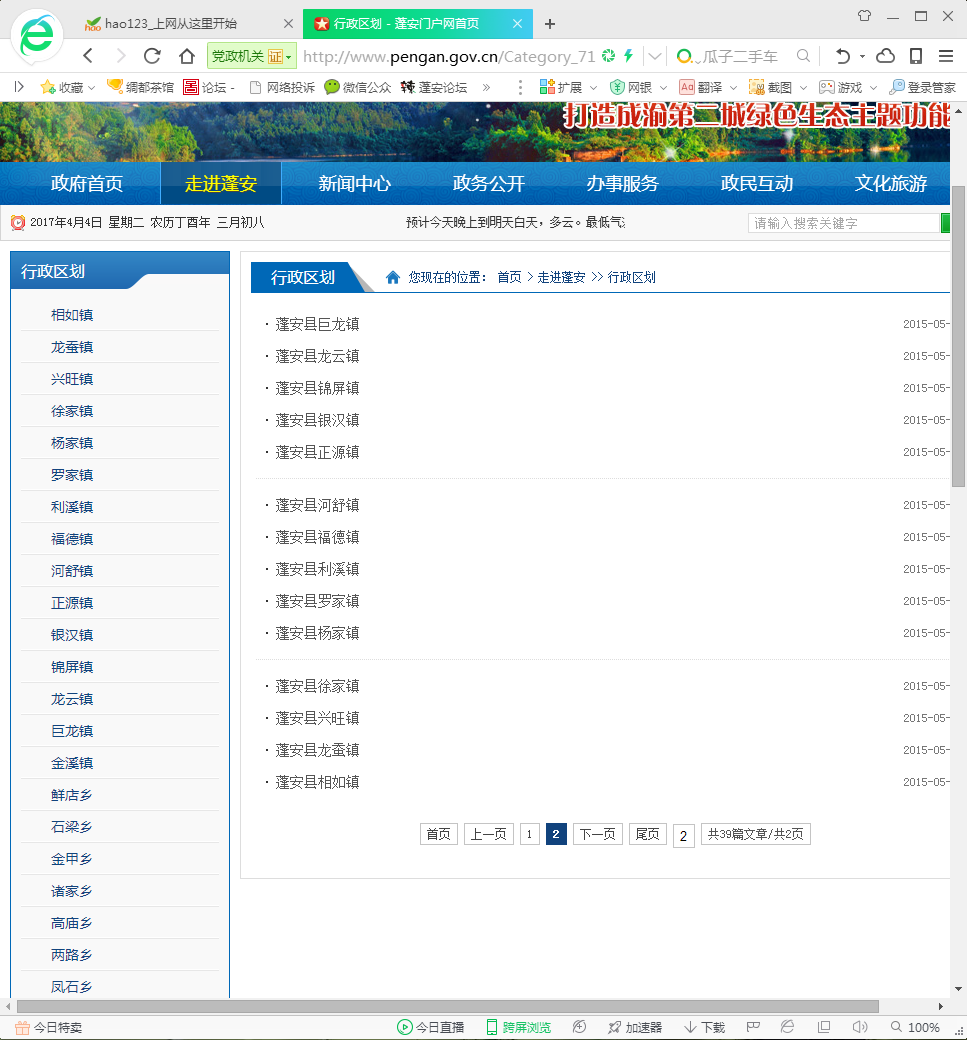Click the 100% zoom level control

(x=923, y=1027)
